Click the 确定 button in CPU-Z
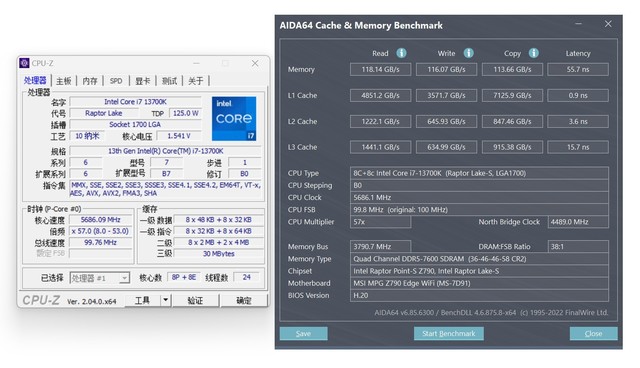This screenshot has width=640, height=368. click(x=244, y=300)
